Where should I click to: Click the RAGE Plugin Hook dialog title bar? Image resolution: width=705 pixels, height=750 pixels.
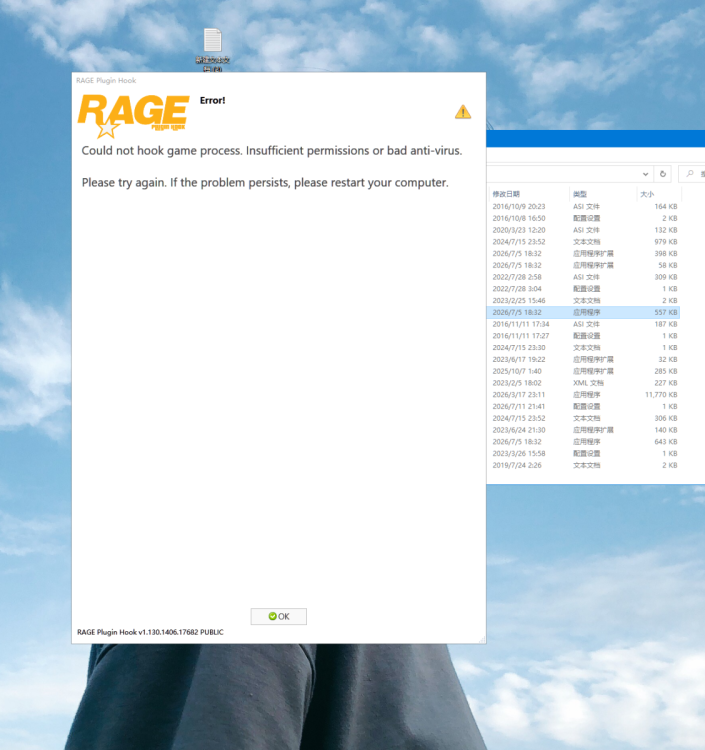pyautogui.click(x=278, y=80)
